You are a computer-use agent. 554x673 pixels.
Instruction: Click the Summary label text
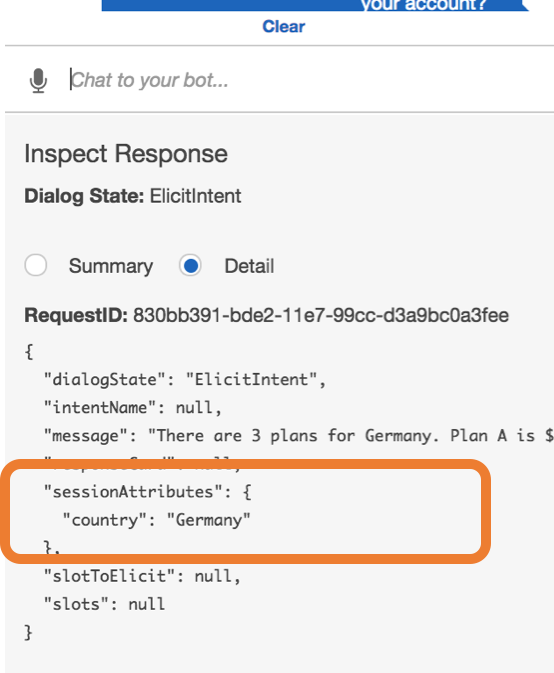click(111, 266)
